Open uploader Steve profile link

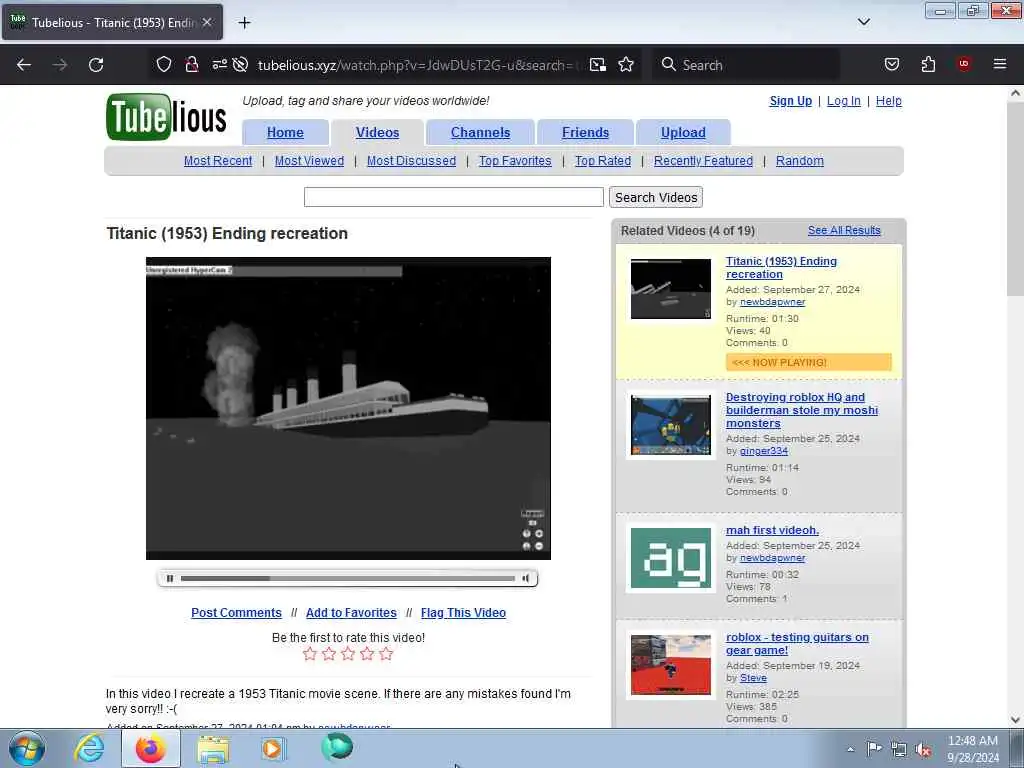(x=753, y=678)
